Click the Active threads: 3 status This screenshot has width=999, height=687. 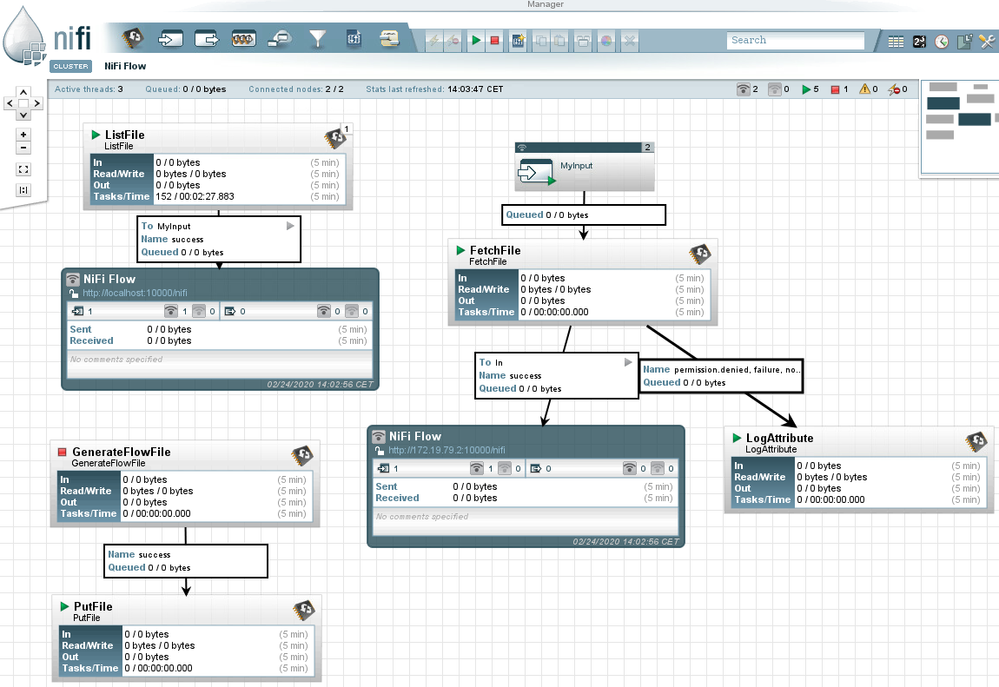89,89
